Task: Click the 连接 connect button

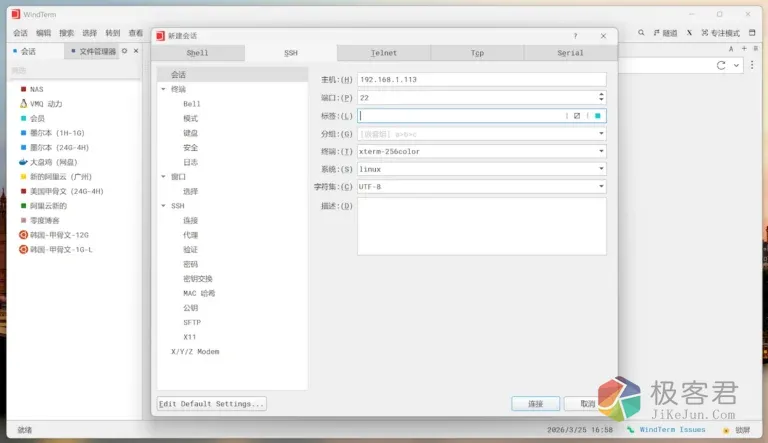Action: tap(535, 404)
